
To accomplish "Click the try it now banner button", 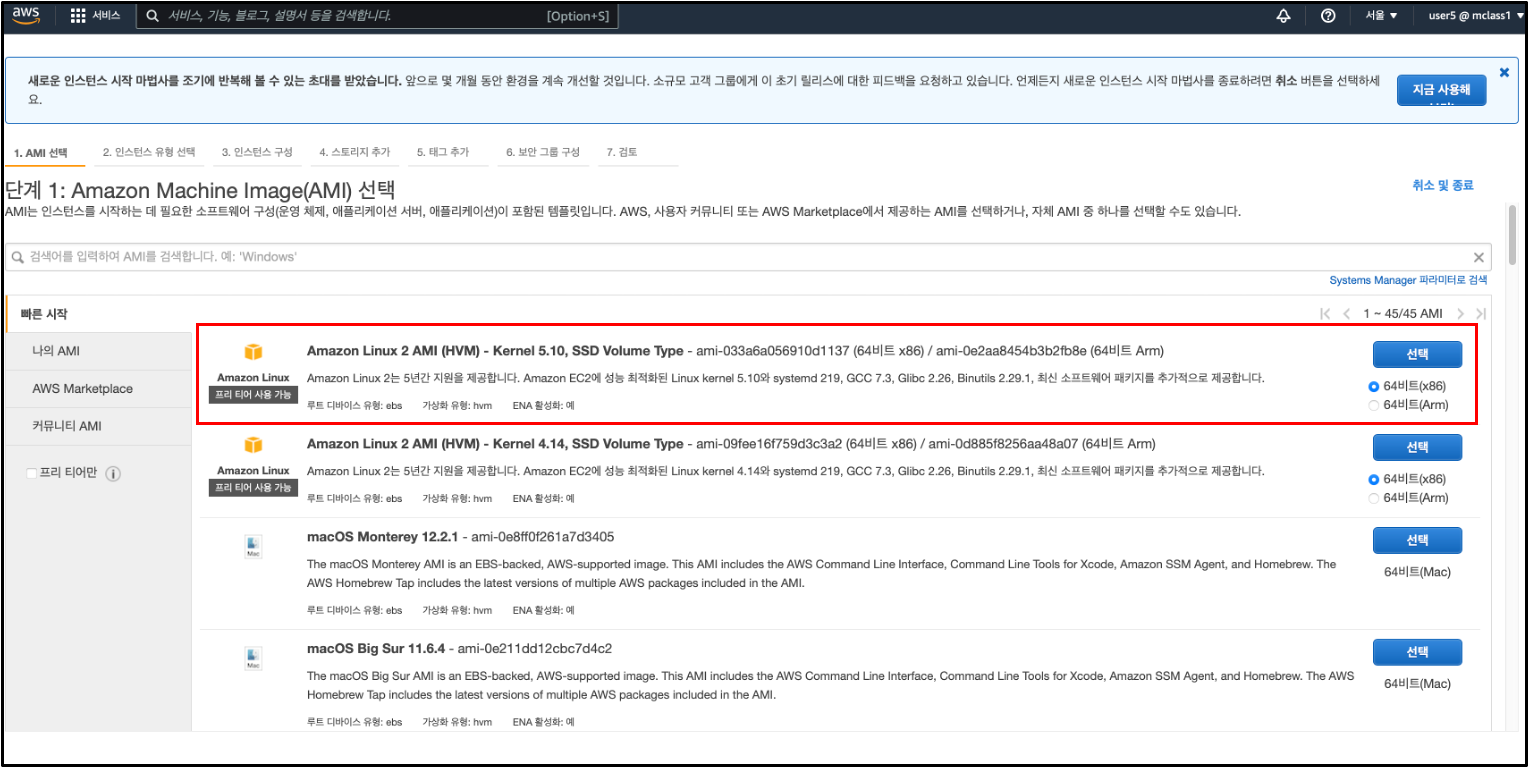I will click(1441, 90).
